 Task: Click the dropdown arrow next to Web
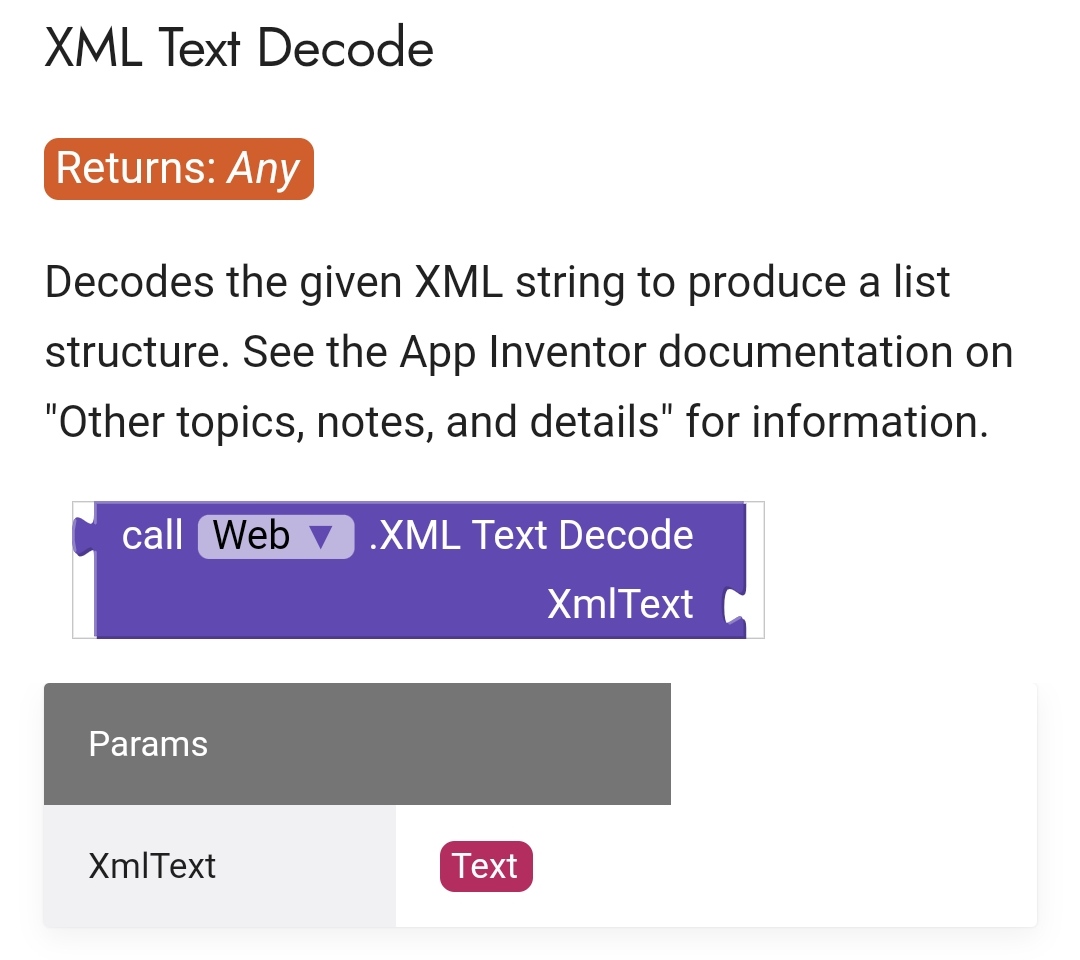pos(320,537)
